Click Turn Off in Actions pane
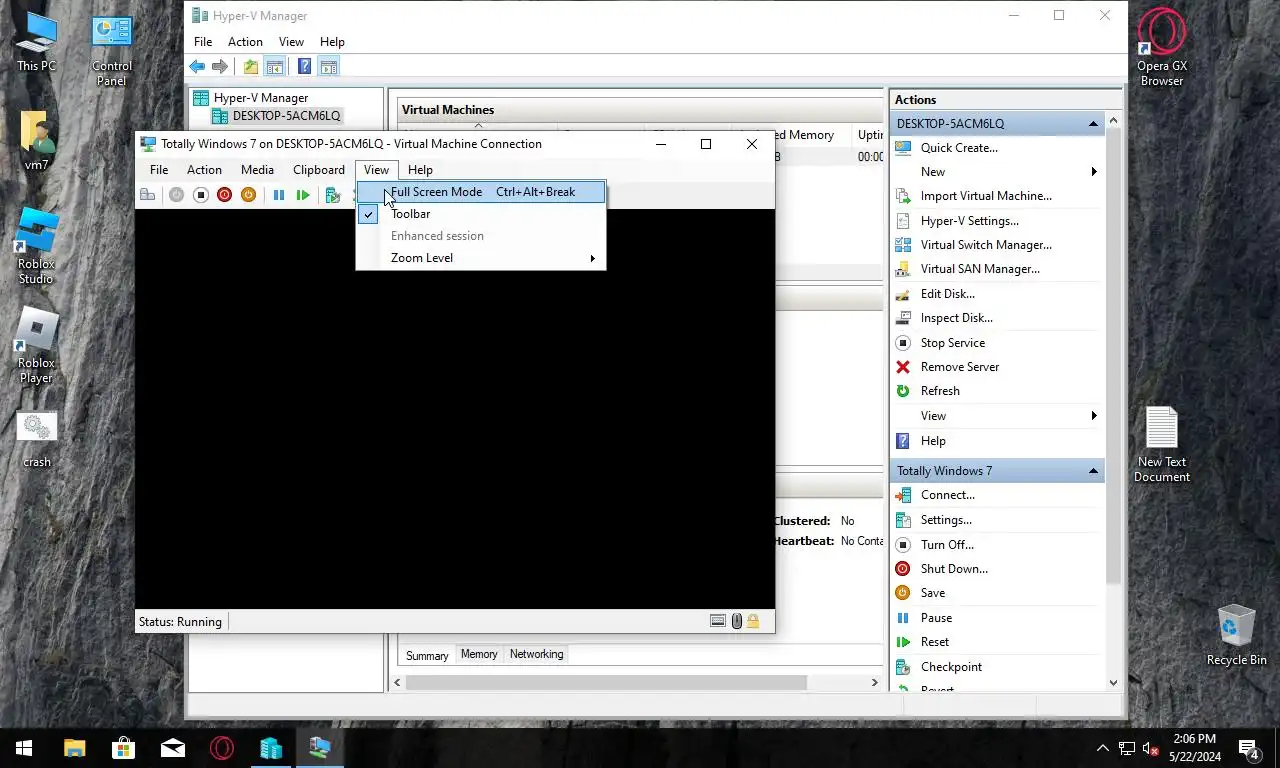This screenshot has width=1280, height=768. point(947,545)
